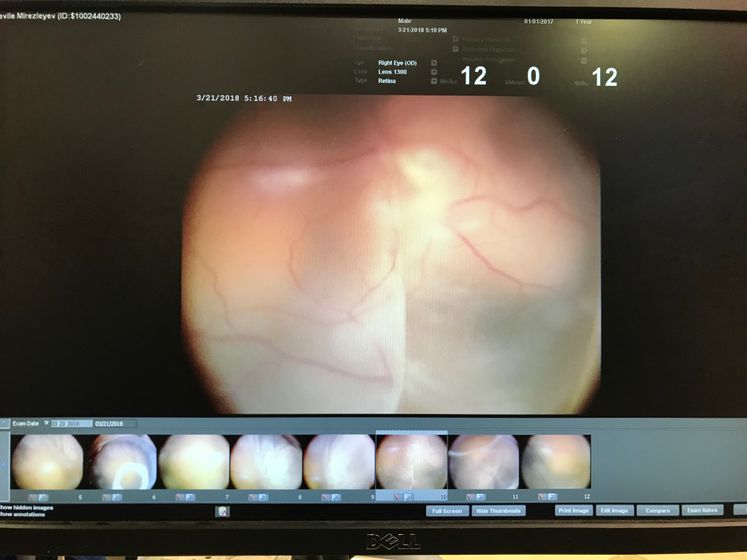
Task: Click the Compare button
Action: pyautogui.click(x=657, y=510)
